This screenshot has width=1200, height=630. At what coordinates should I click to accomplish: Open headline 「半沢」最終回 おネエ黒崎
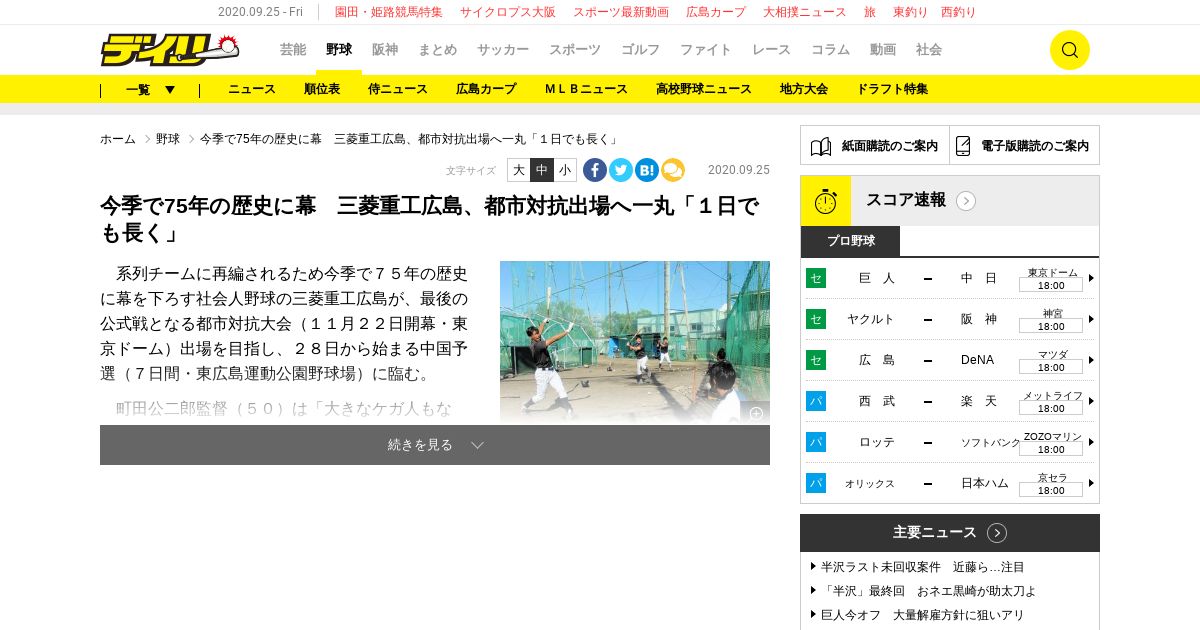(929, 591)
